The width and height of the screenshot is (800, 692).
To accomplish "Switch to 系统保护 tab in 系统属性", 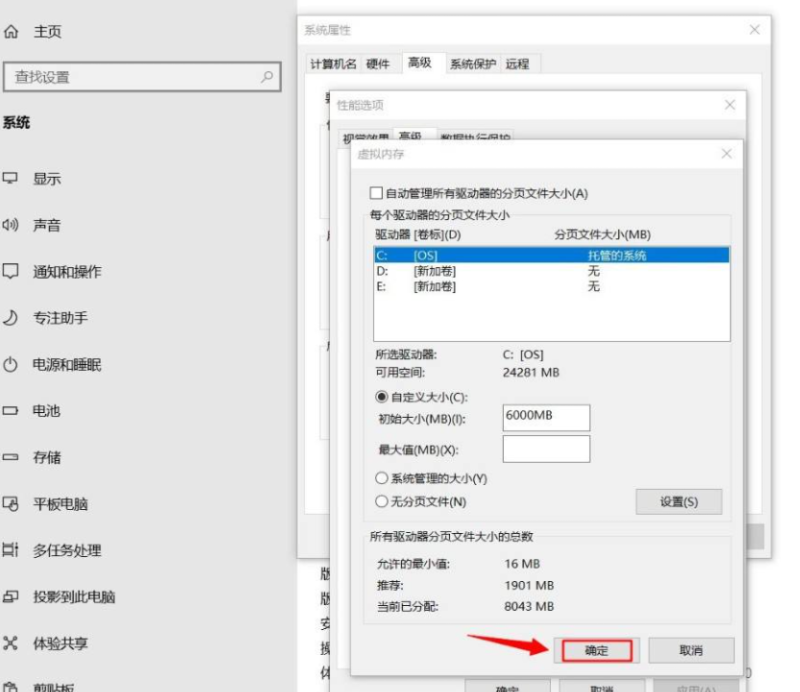I will pyautogui.click(x=473, y=64).
